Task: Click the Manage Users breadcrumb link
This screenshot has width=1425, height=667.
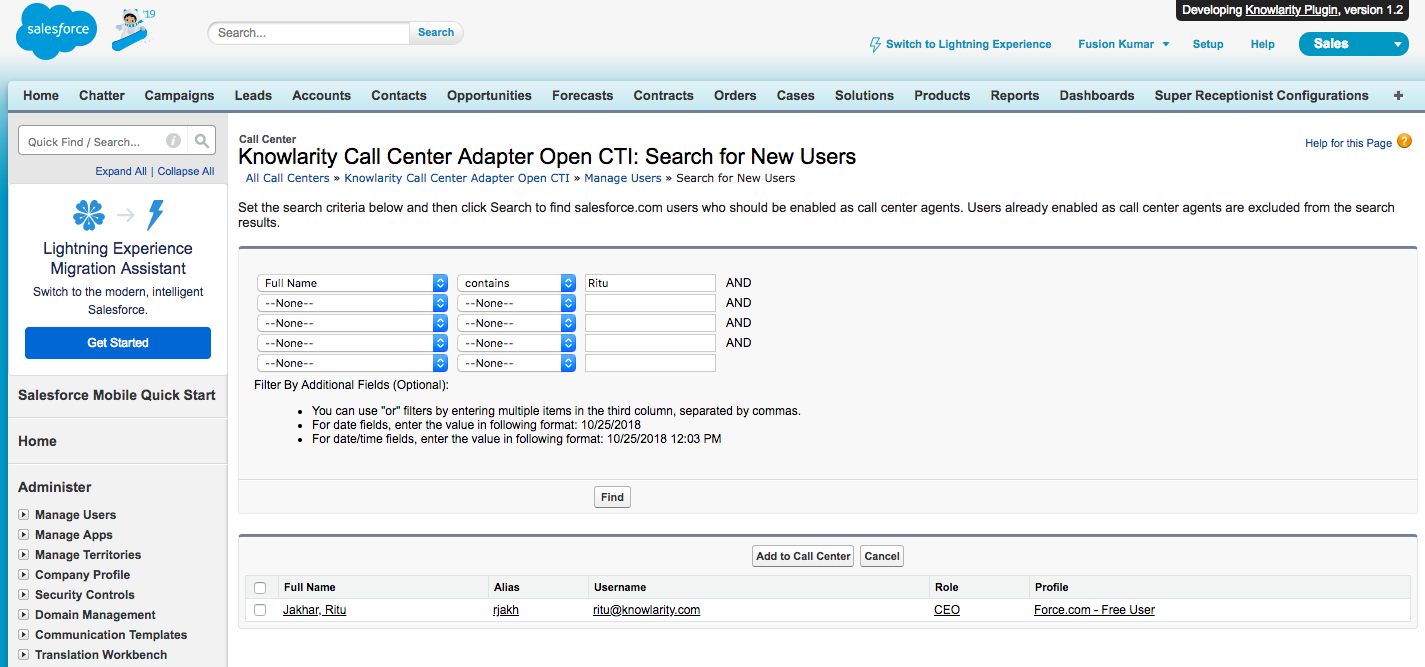Action: (x=623, y=178)
